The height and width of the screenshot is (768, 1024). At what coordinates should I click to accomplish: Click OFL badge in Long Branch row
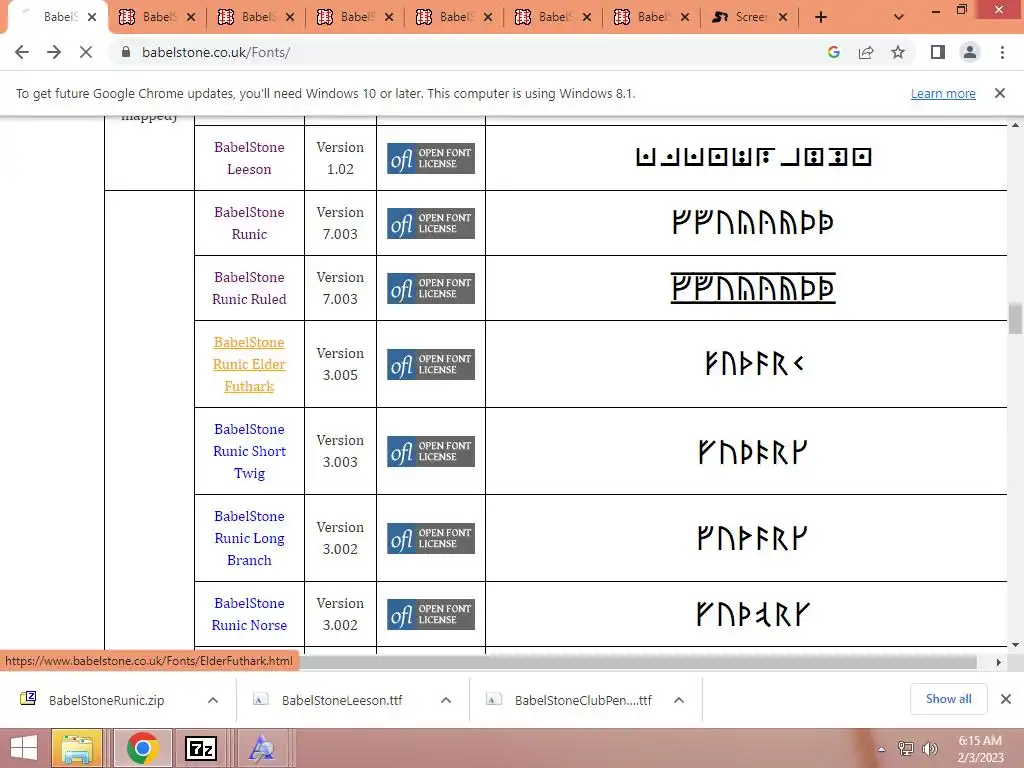click(430, 537)
